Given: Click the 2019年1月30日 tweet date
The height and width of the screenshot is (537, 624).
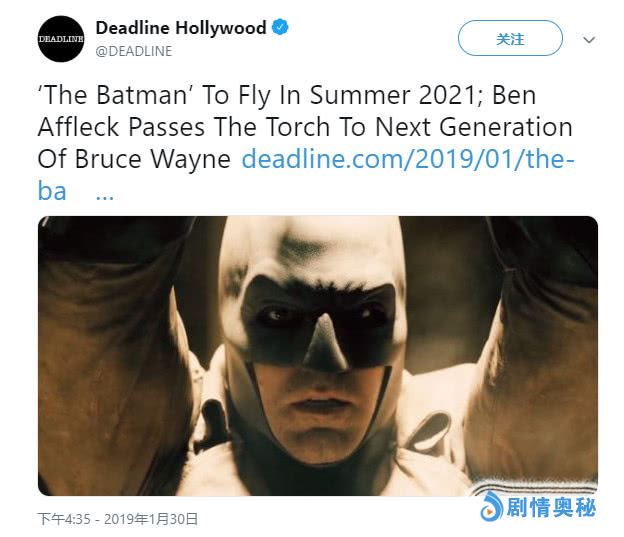Looking at the screenshot, I should (x=150, y=519).
